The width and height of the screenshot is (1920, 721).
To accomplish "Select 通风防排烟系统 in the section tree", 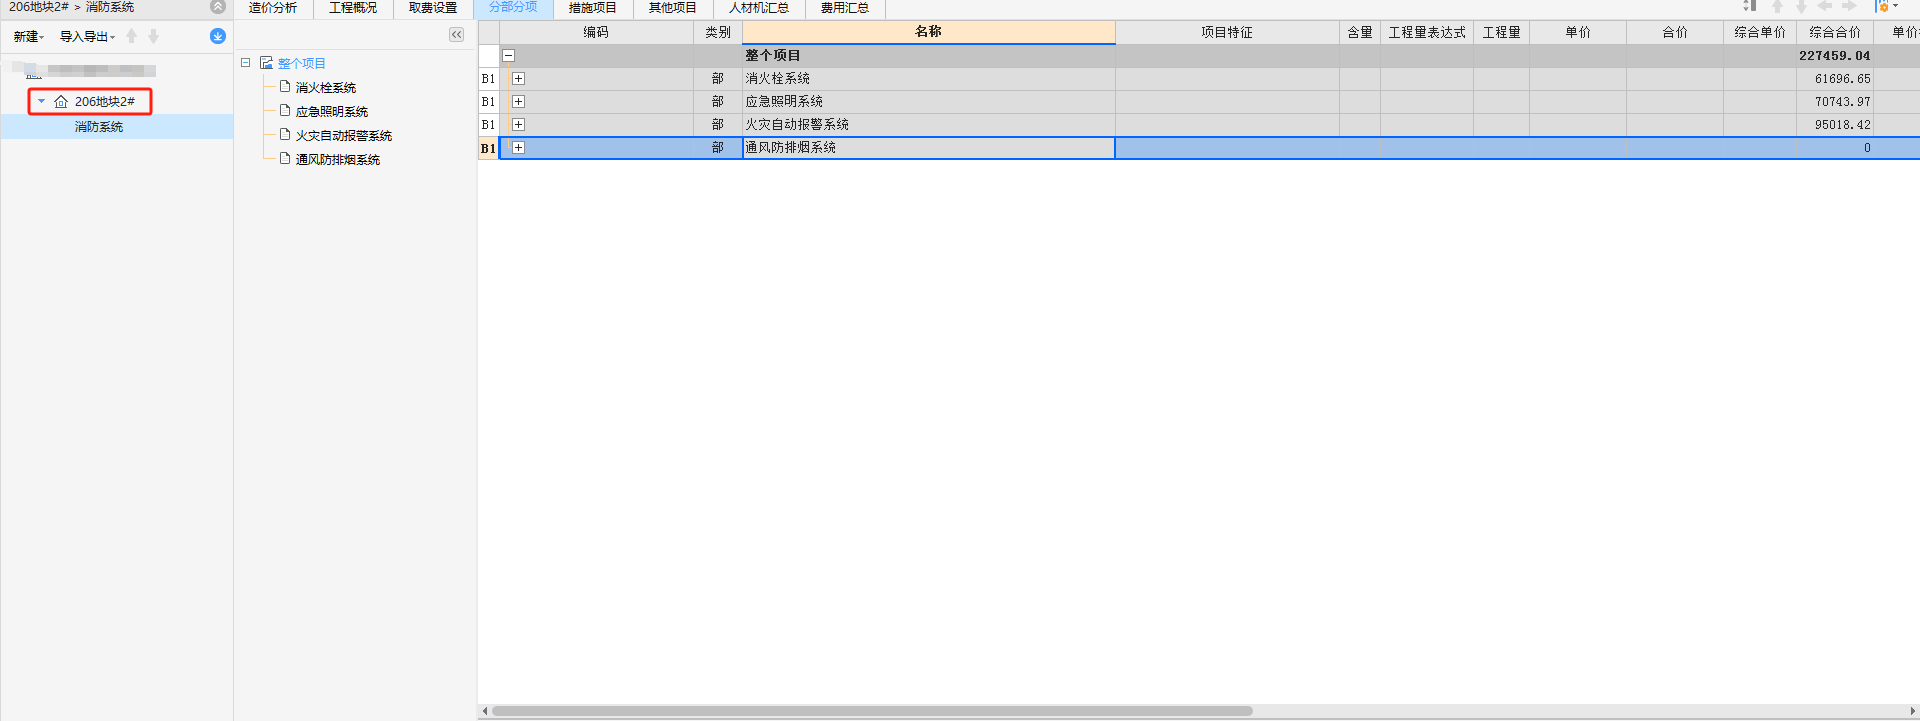I will pyautogui.click(x=338, y=160).
